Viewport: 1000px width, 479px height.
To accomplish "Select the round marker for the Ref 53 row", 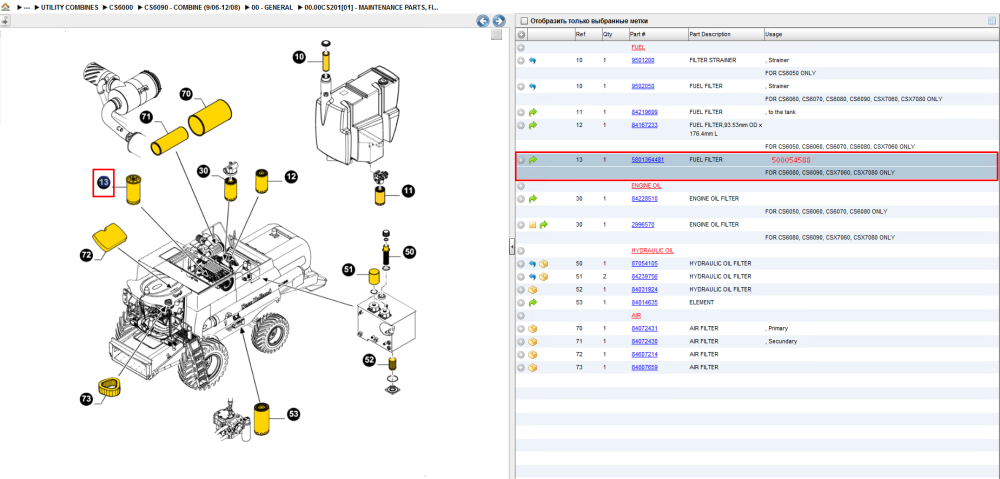I will (521, 302).
